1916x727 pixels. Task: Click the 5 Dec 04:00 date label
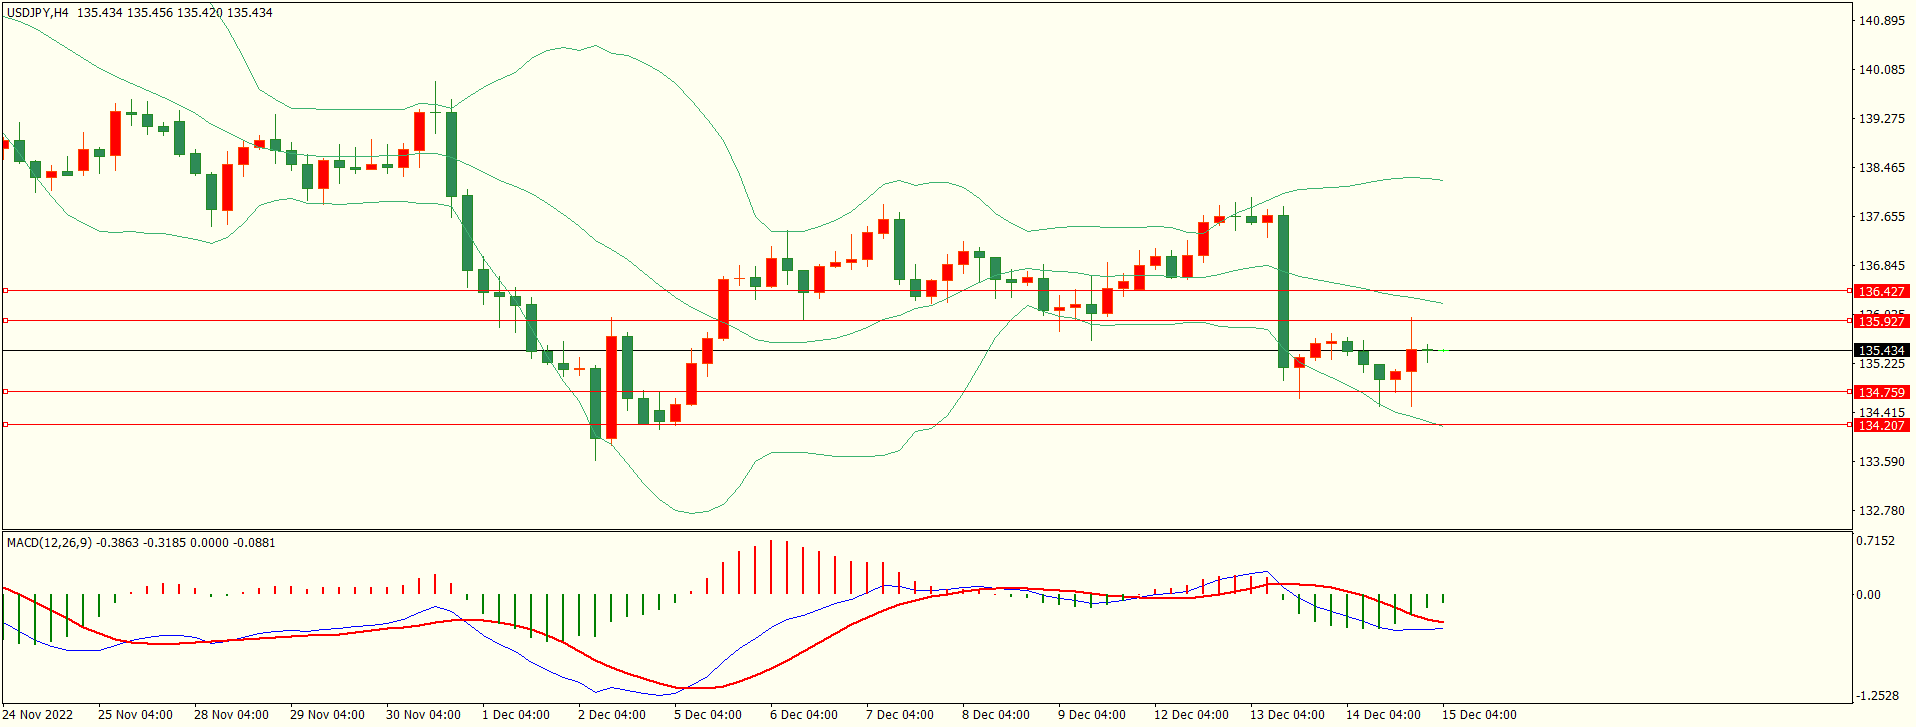(x=708, y=715)
